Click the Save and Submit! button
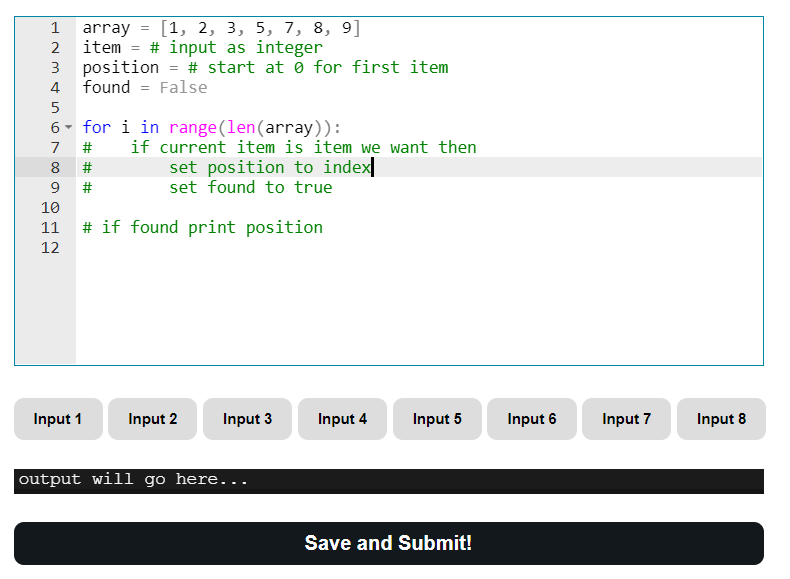Viewport: 790px width, 579px height. click(x=389, y=543)
